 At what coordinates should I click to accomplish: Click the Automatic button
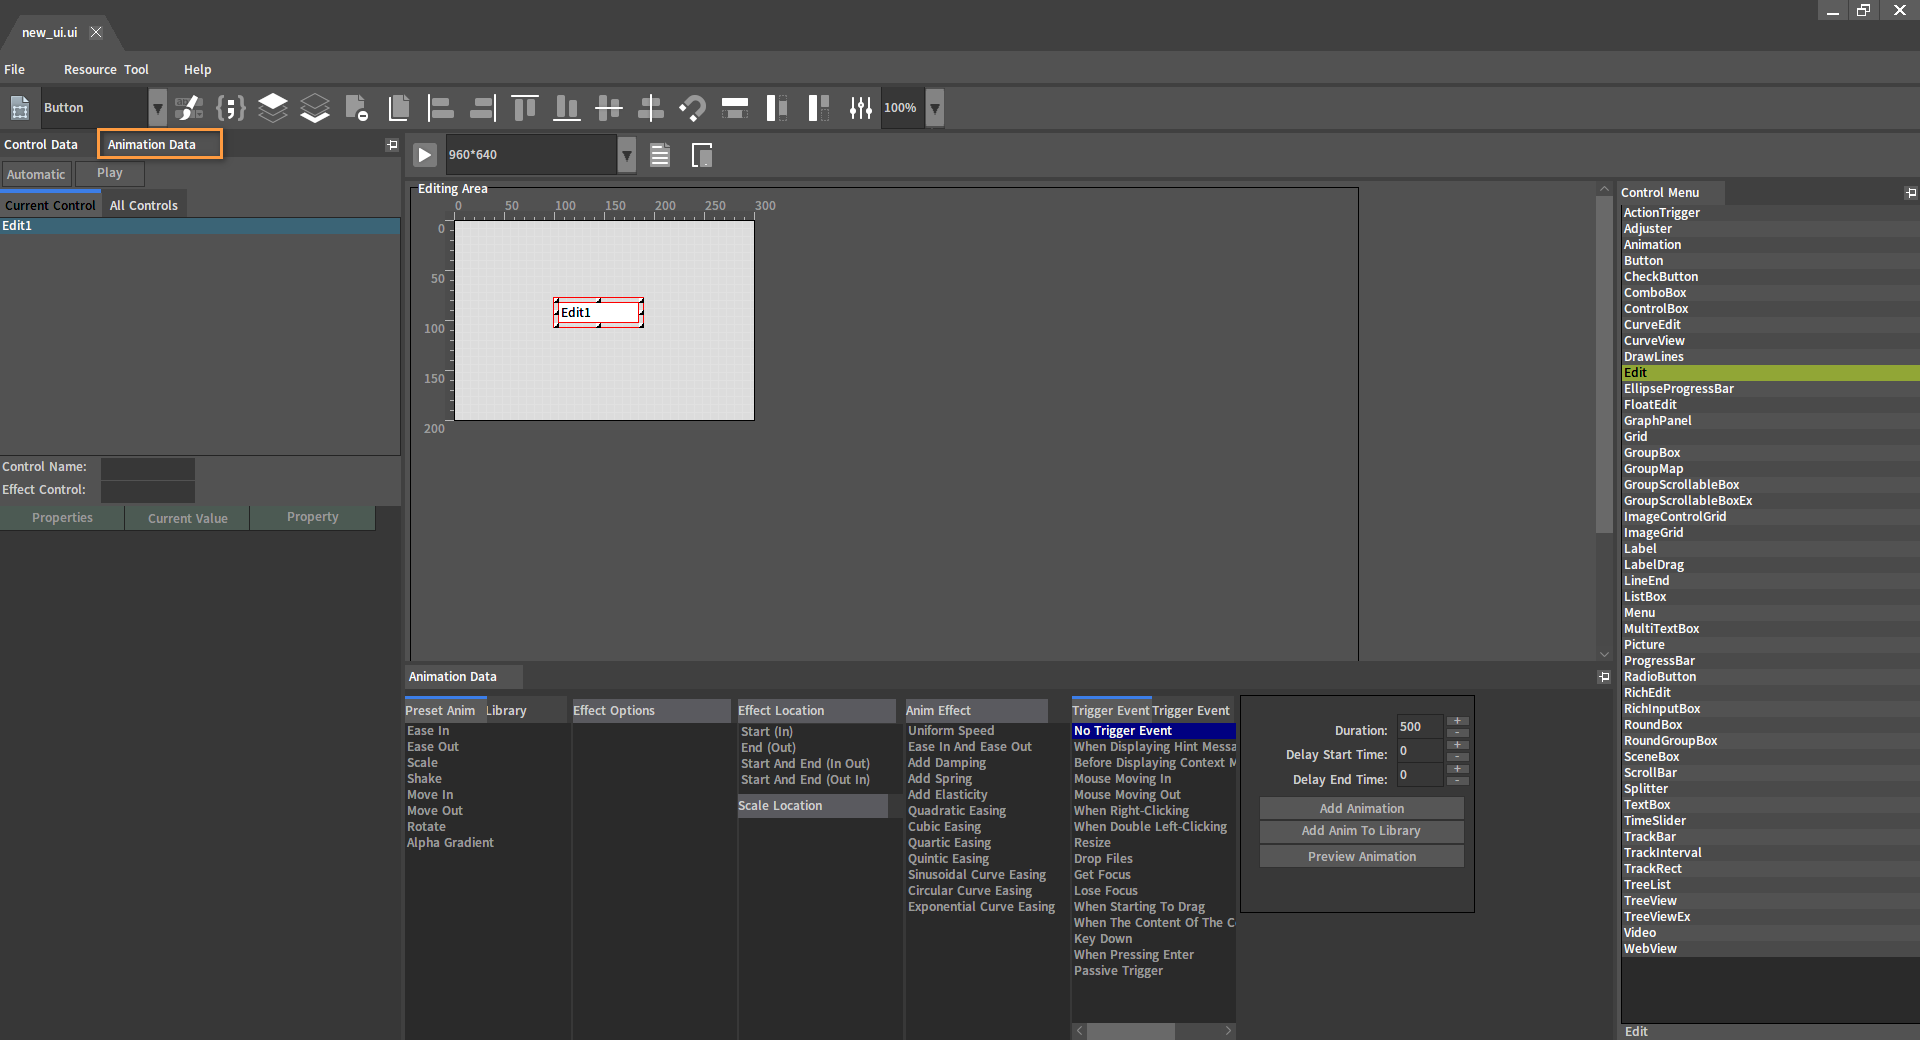pyautogui.click(x=36, y=174)
